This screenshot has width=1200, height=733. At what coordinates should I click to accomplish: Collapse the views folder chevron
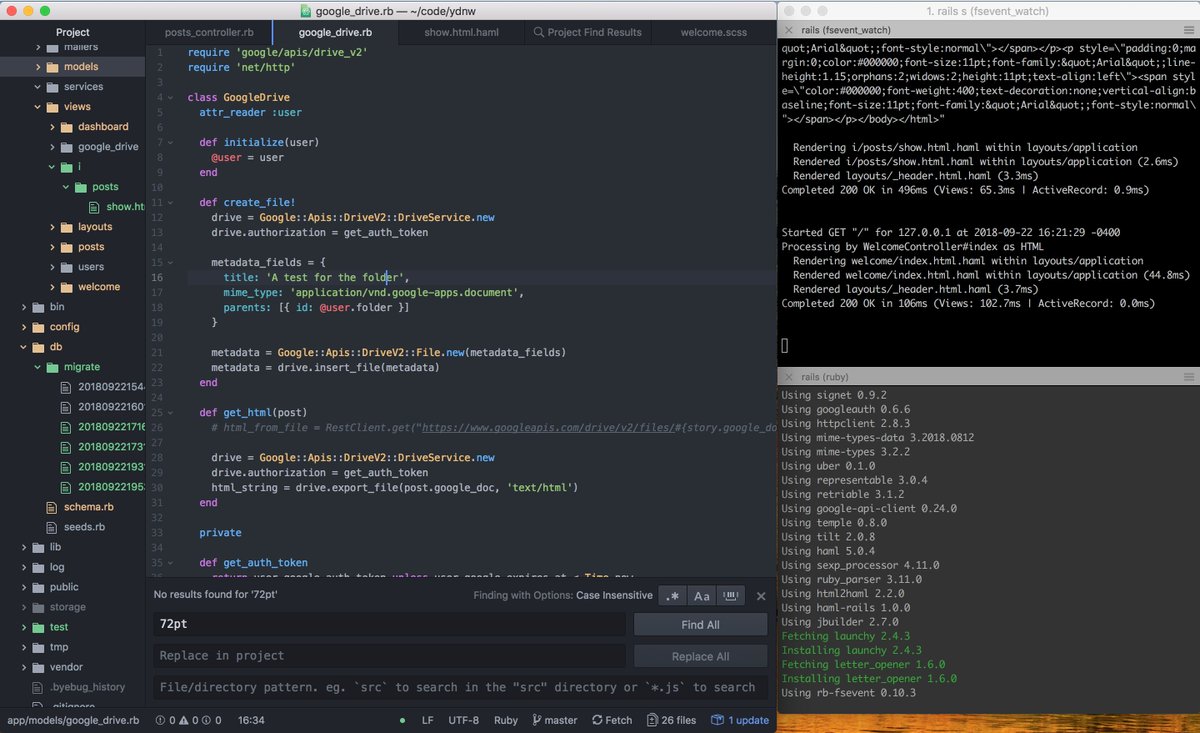pos(38,107)
